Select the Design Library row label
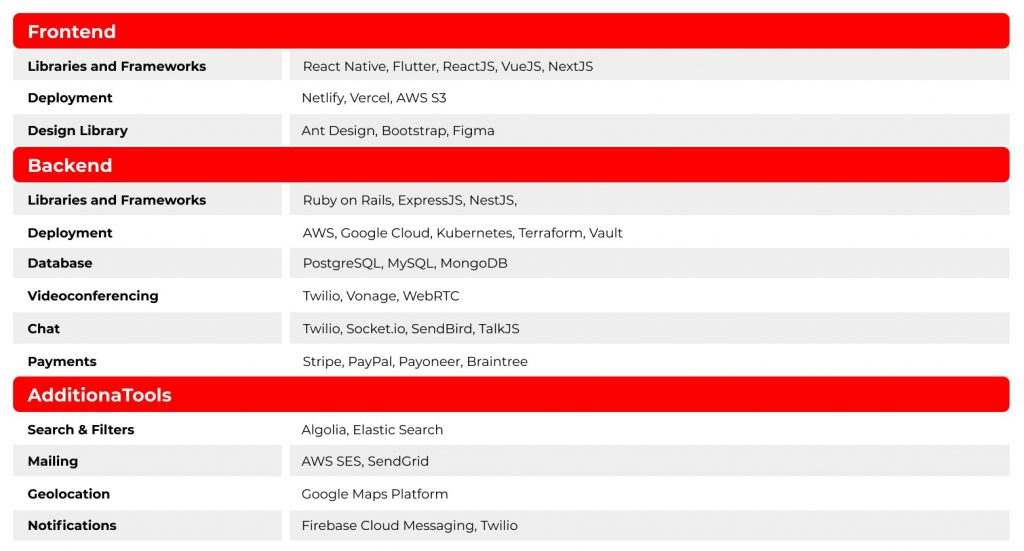Image resolution: width=1024 pixels, height=551 pixels. (78, 131)
